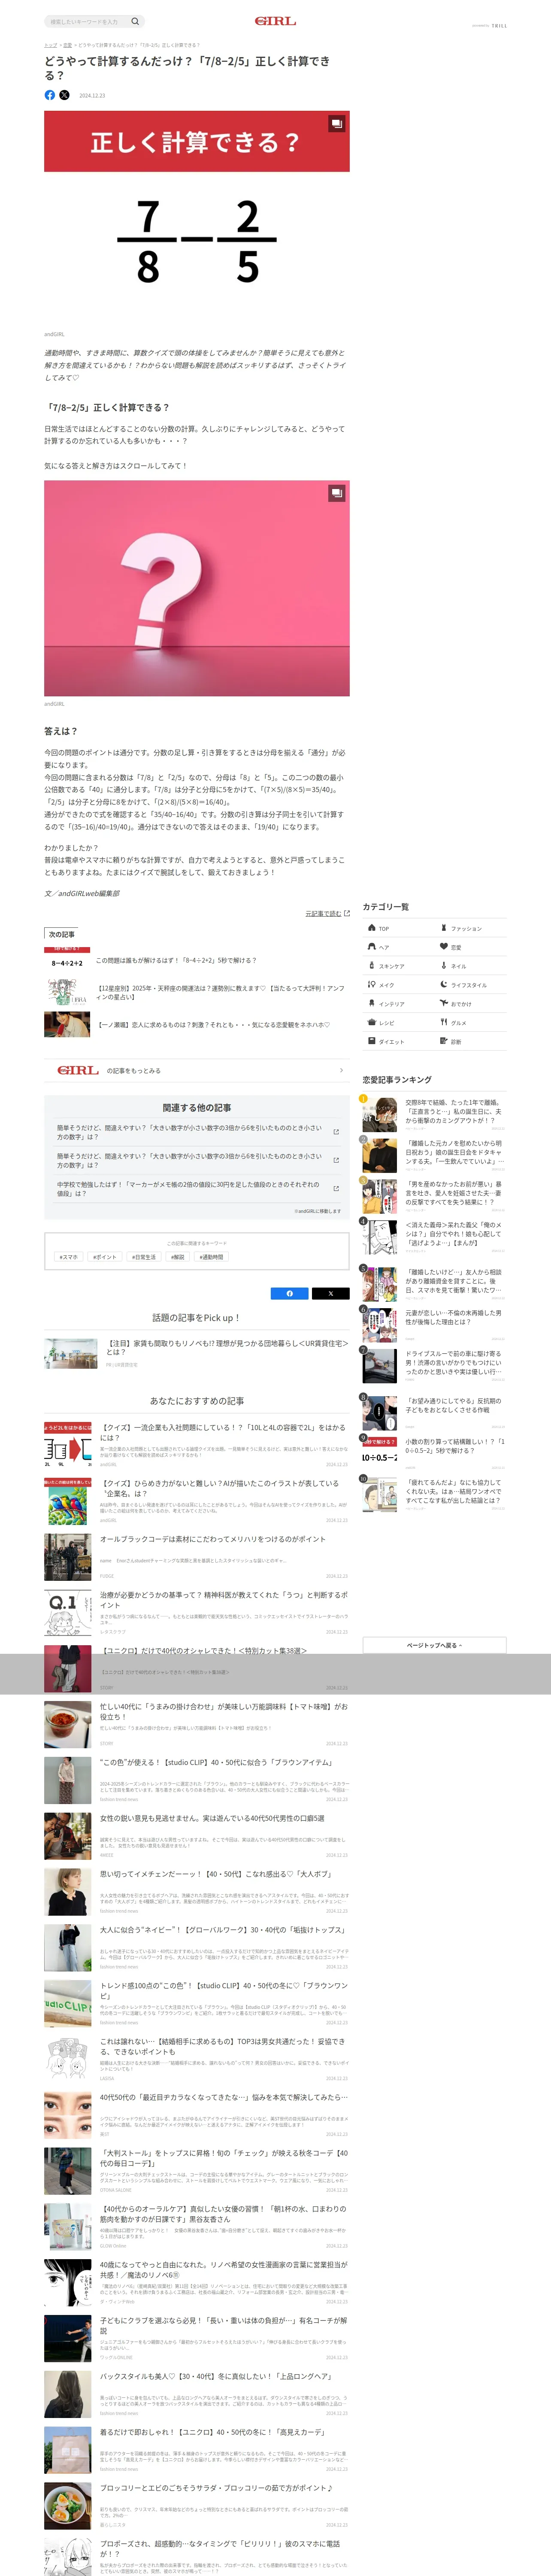Open the トマト味噌 seasoning article

(197, 1724)
